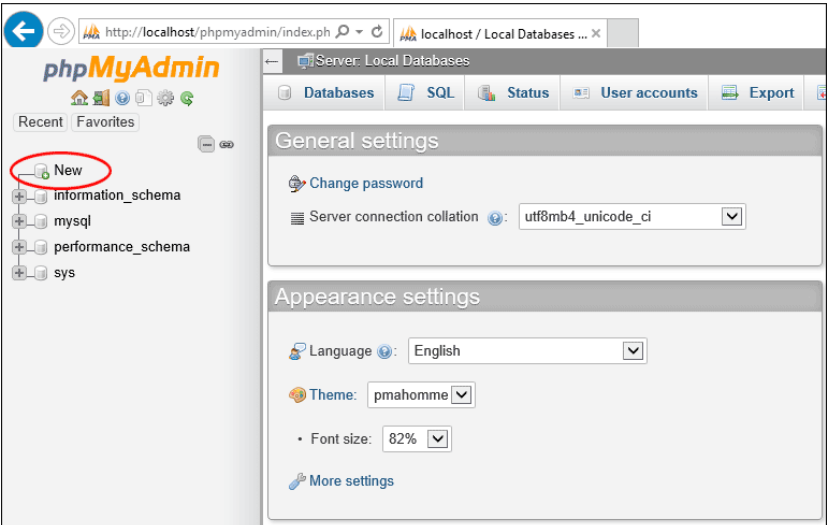The width and height of the screenshot is (827, 525).
Task: Click the Favorites button
Action: 105,122
